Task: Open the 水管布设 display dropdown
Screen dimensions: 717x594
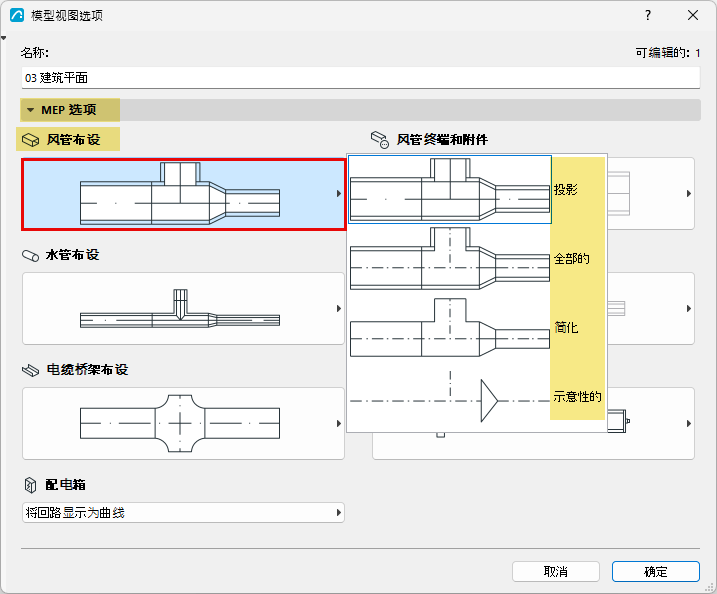Action: 183,309
